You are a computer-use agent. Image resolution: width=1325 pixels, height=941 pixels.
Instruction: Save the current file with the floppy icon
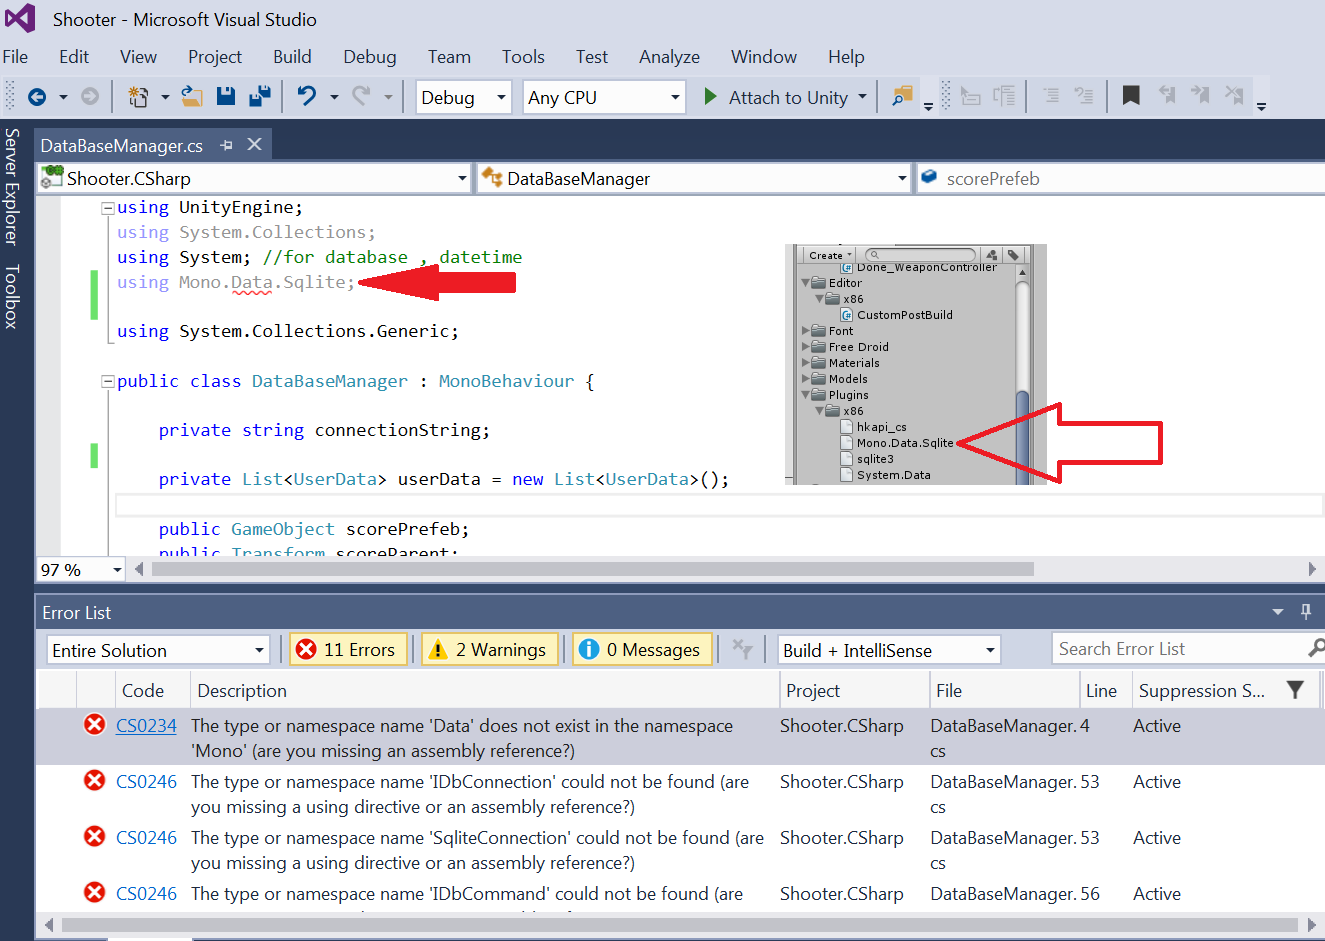pos(226,97)
